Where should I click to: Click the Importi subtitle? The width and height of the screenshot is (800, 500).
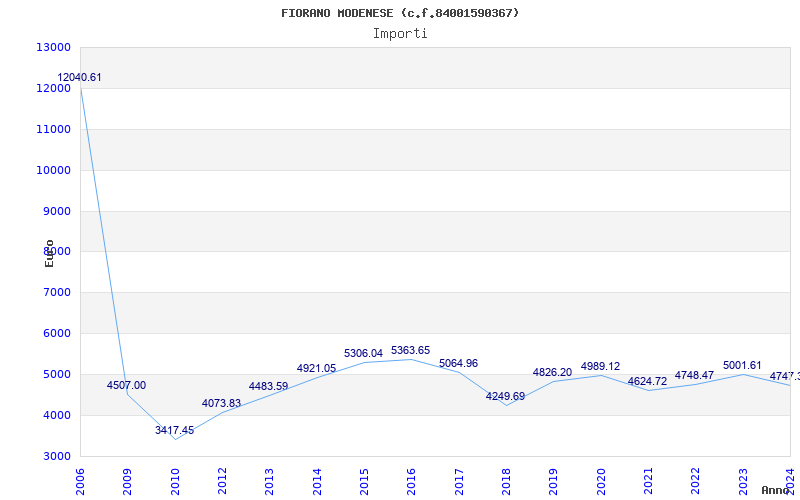(x=400, y=34)
